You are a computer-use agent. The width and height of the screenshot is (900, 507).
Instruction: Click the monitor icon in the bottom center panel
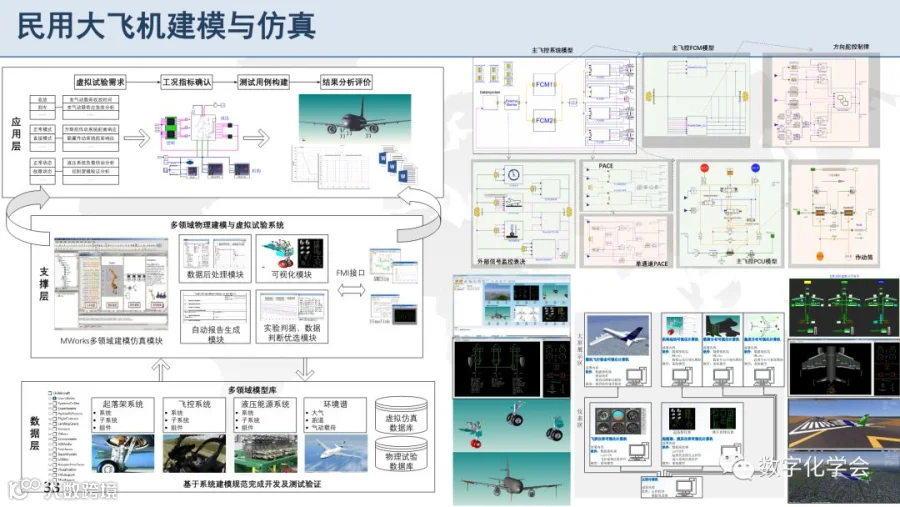coord(685,489)
